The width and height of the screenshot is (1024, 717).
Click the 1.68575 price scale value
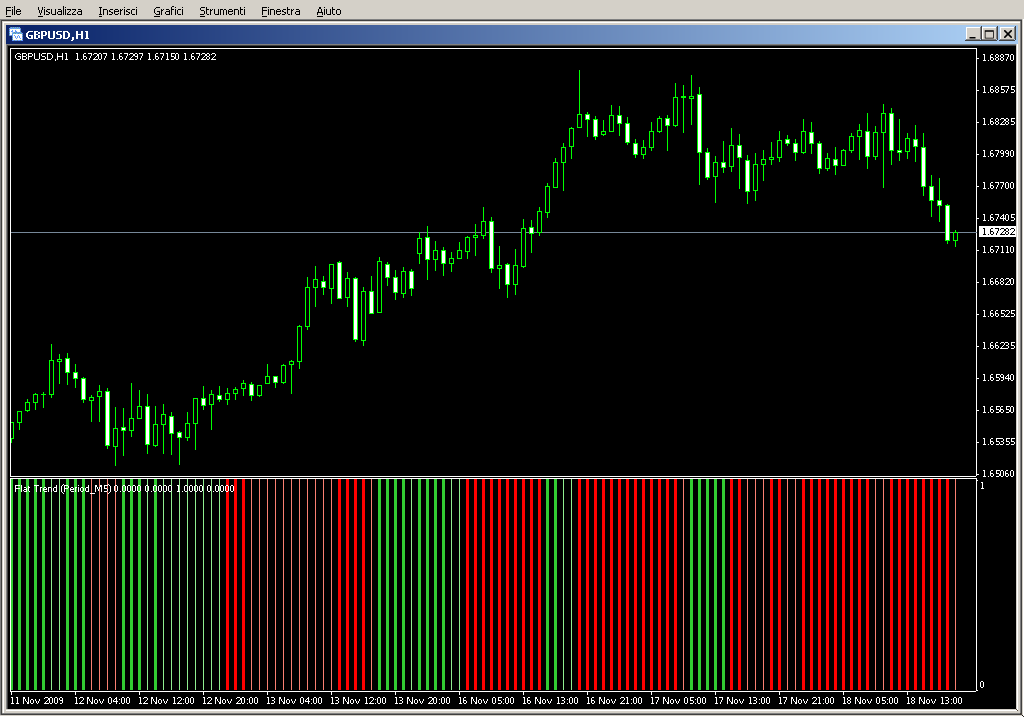(x=998, y=89)
